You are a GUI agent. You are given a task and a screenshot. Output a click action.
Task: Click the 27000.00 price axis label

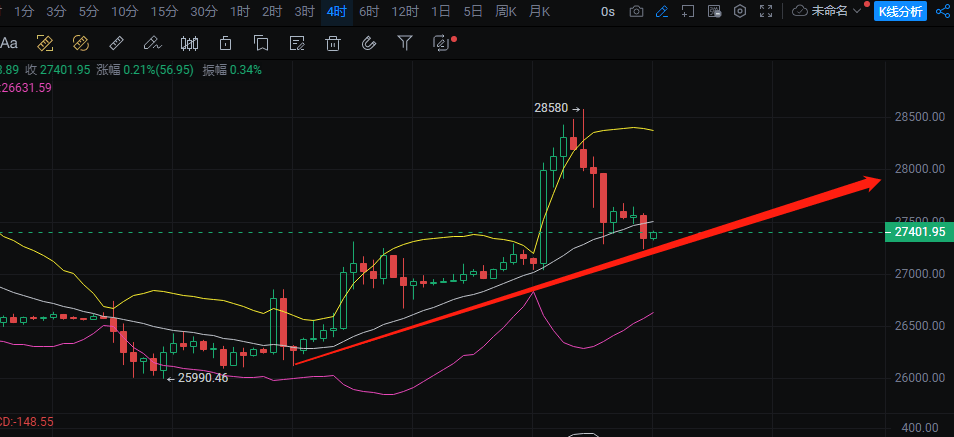pos(919,273)
